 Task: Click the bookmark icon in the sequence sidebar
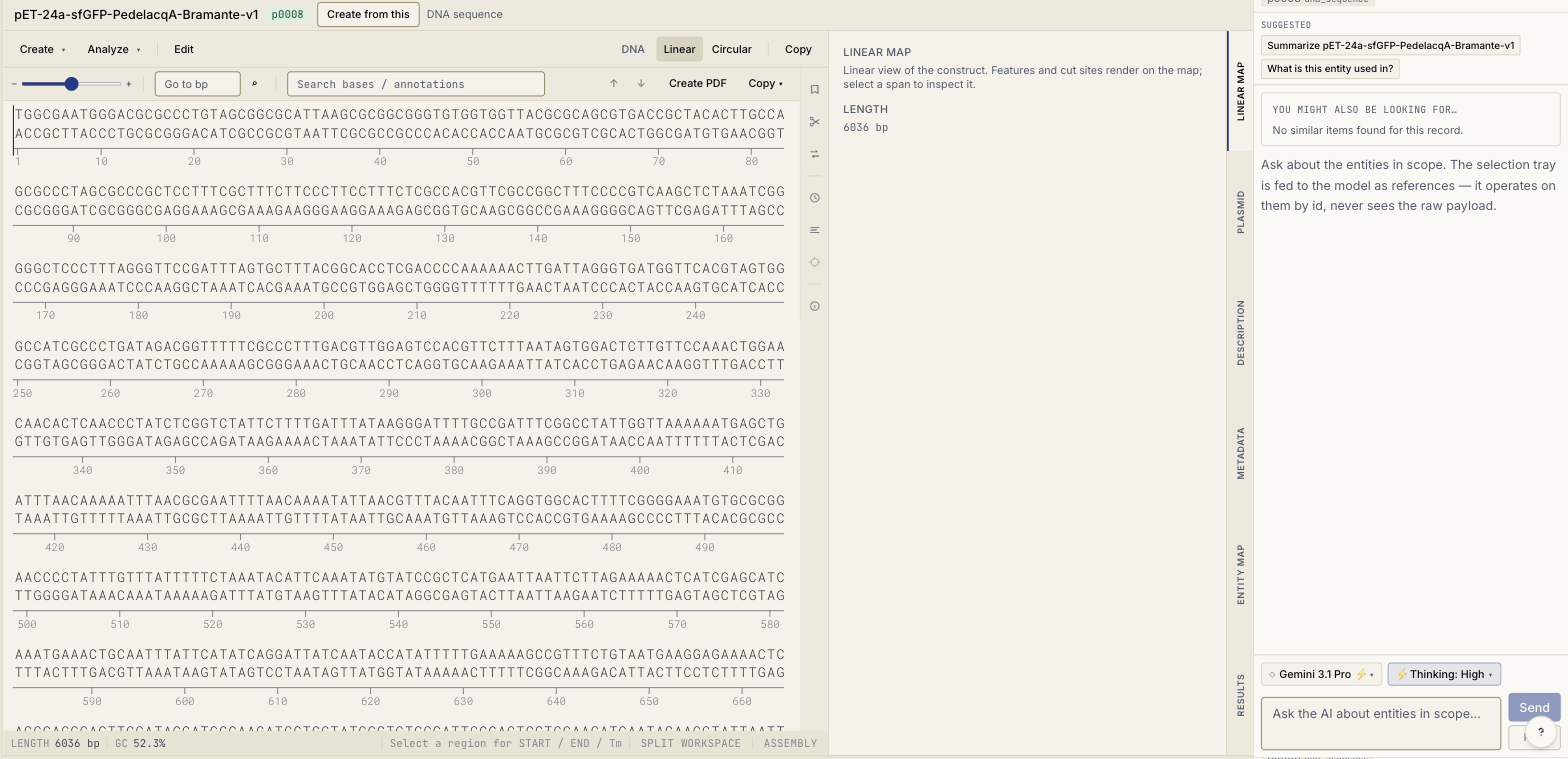tap(814, 90)
